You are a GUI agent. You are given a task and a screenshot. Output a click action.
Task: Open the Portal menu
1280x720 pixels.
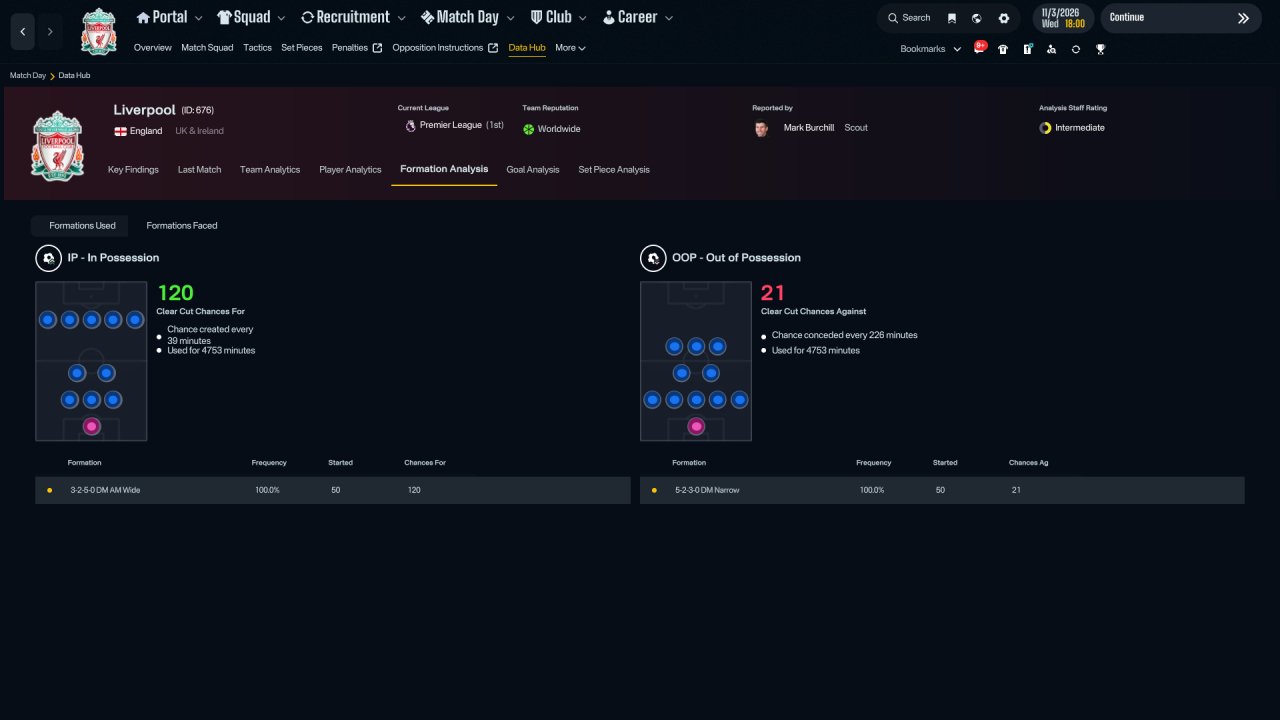coord(169,17)
